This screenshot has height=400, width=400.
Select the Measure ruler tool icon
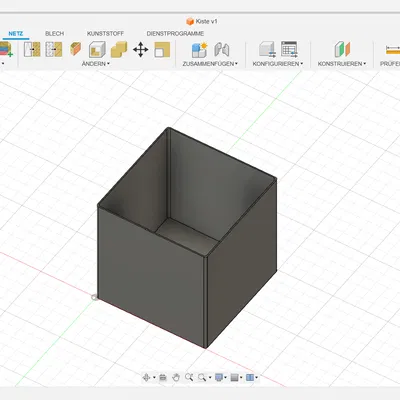pos(393,50)
